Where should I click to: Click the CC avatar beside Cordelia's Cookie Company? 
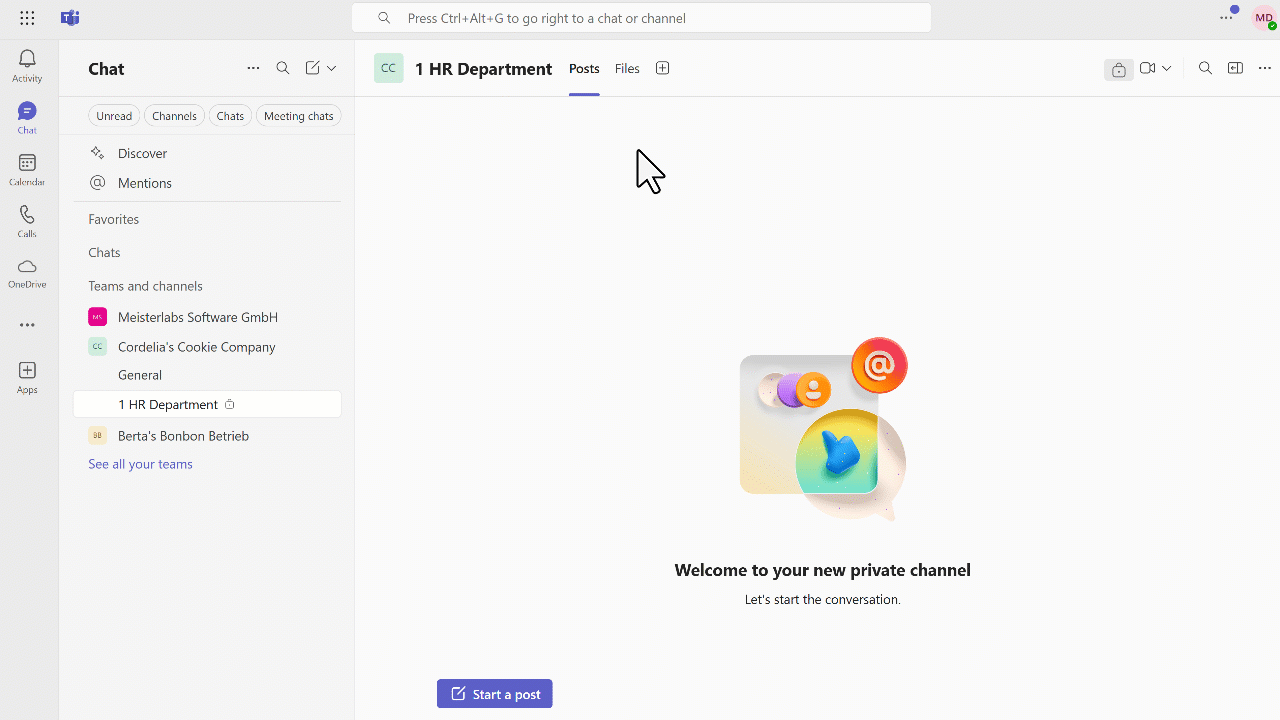(97, 347)
